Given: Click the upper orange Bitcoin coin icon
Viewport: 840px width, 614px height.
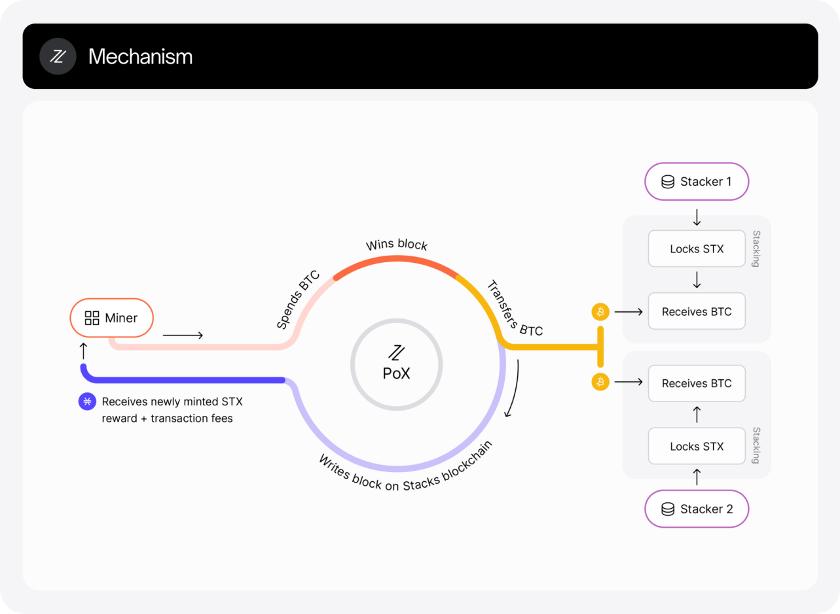Looking at the screenshot, I should click(x=601, y=312).
